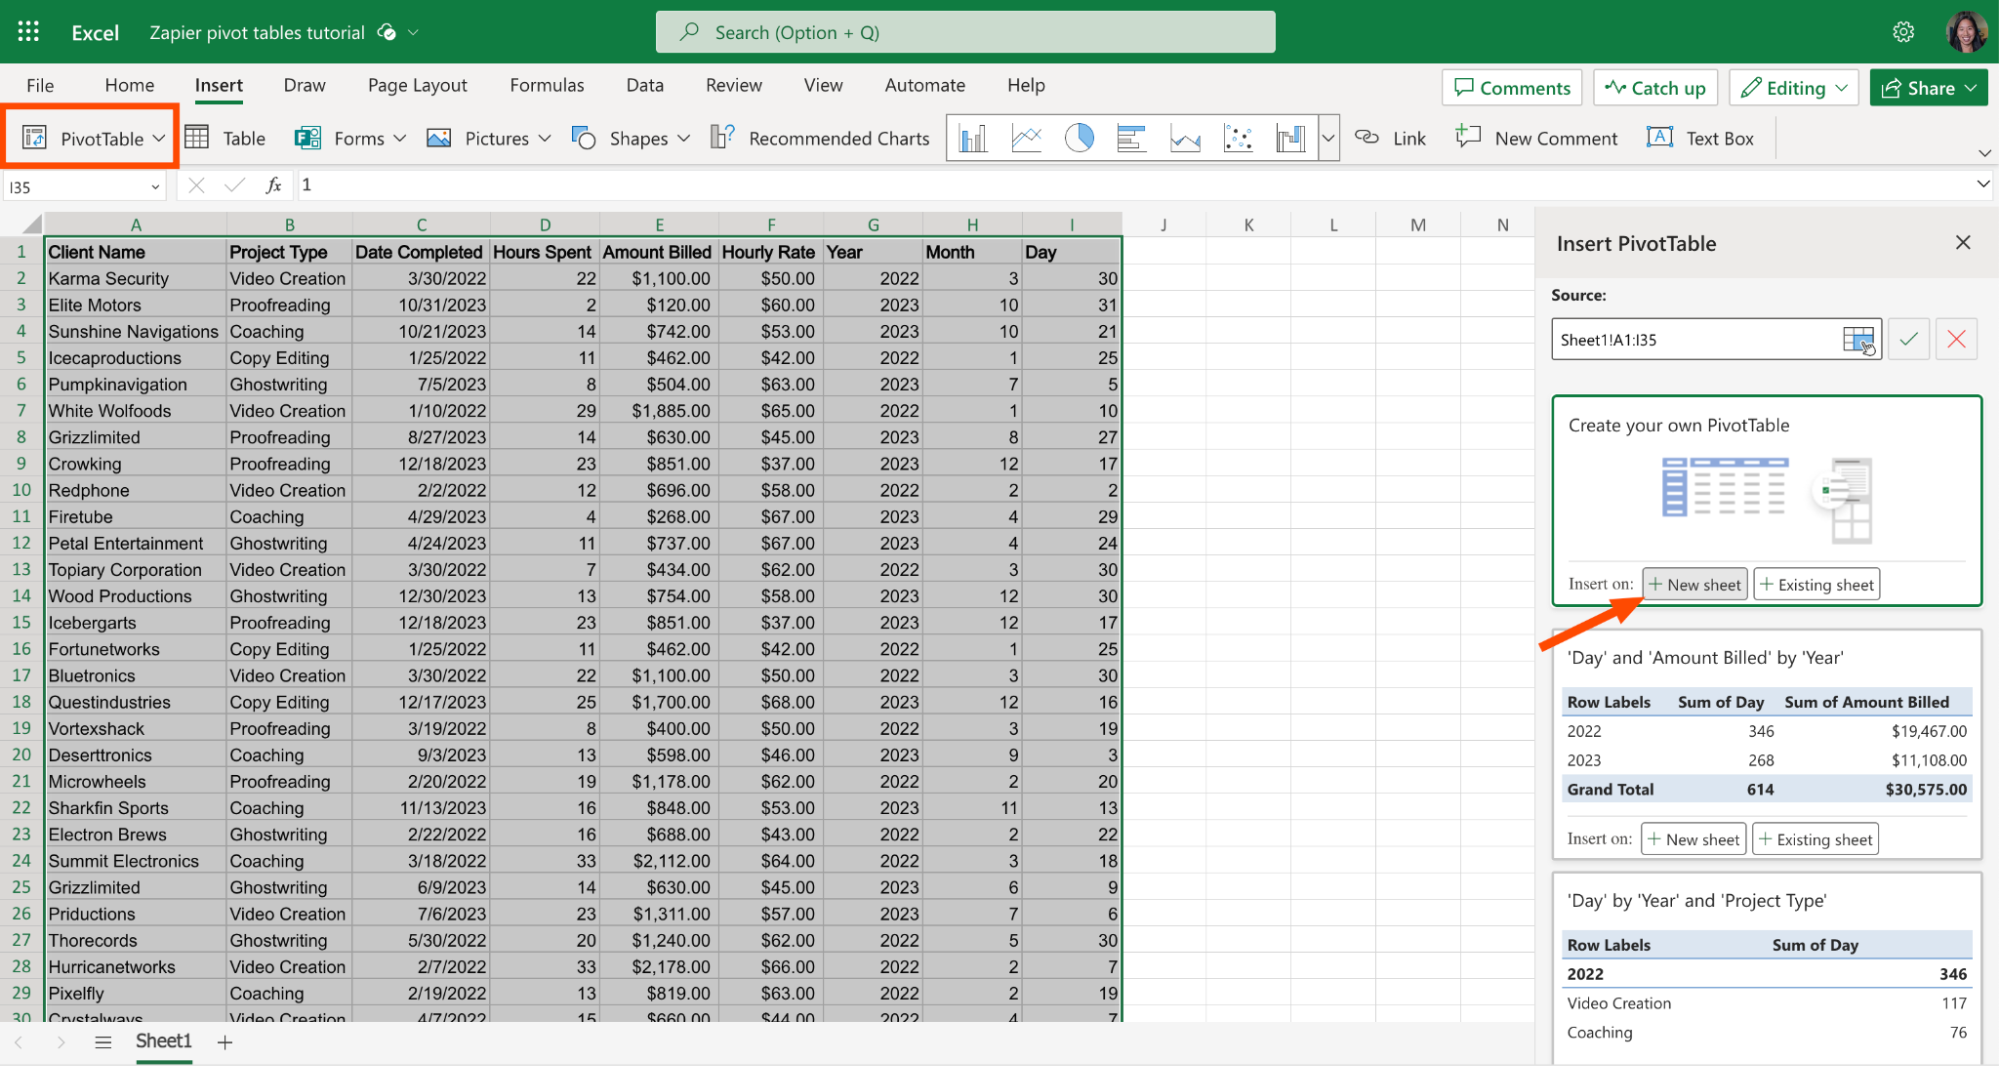Switch to the Automate tab
Viewport: 1999px width, 1071px height.
click(925, 85)
